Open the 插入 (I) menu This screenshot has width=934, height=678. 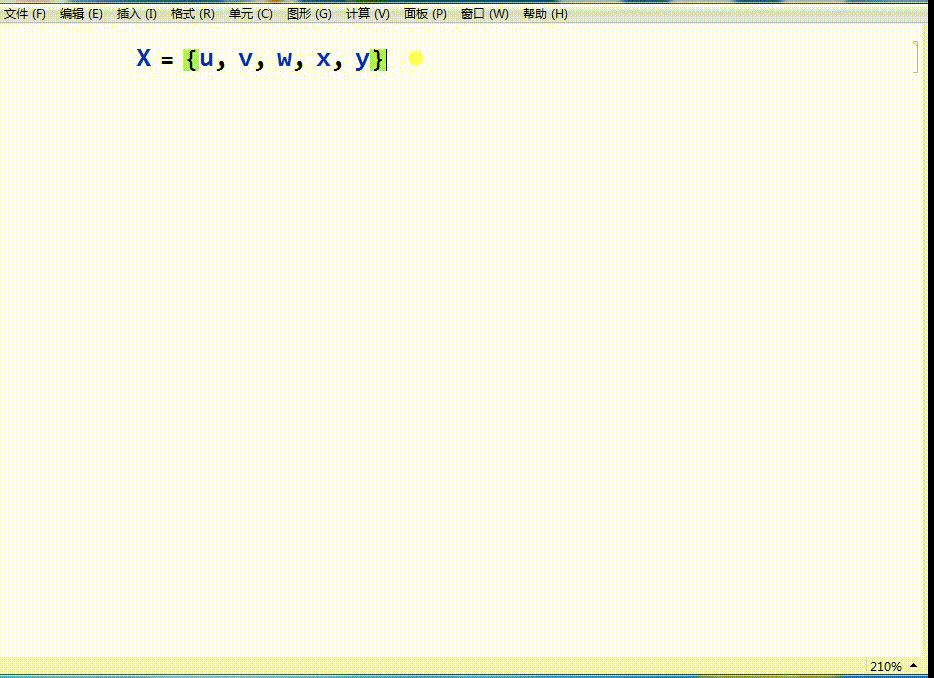click(136, 14)
